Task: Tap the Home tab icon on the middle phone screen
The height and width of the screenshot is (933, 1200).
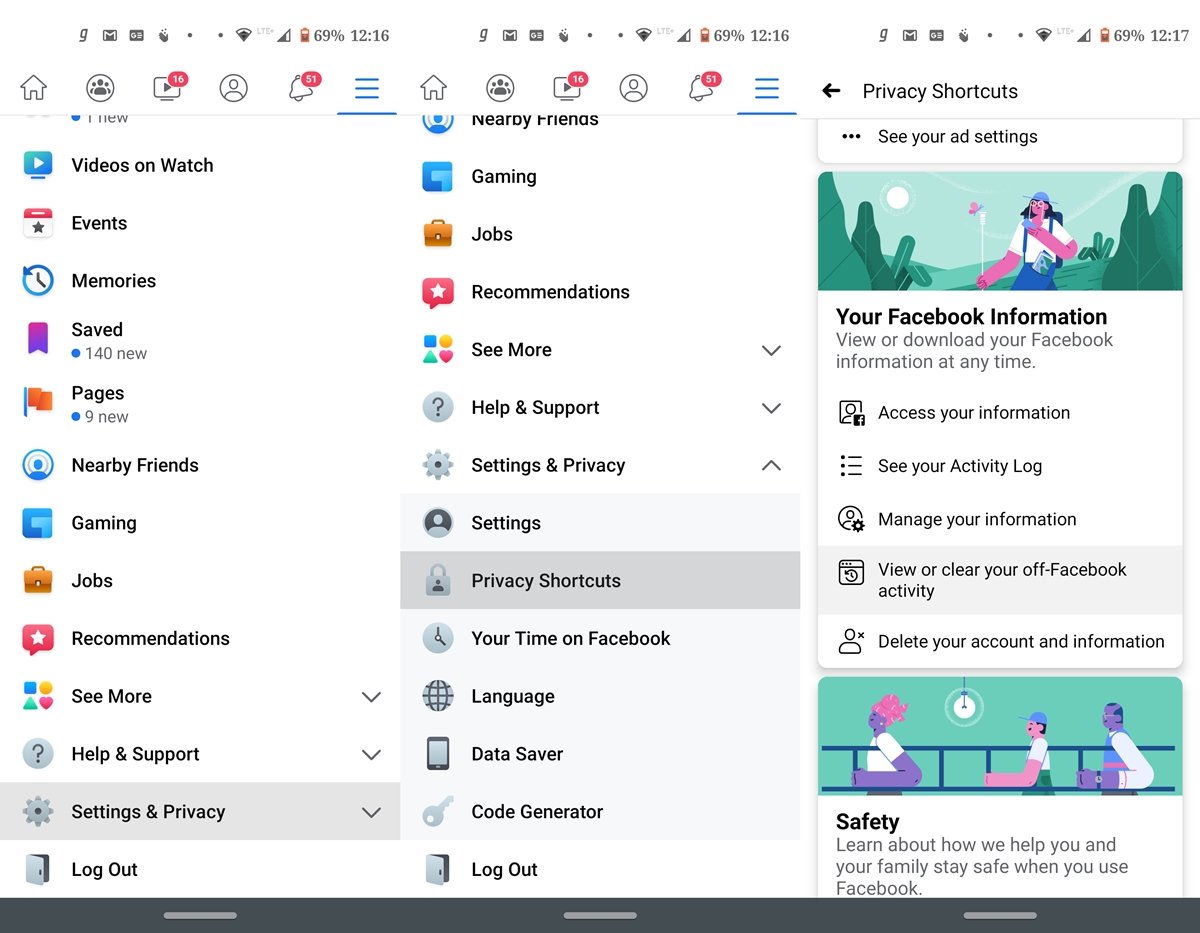Action: pos(434,88)
